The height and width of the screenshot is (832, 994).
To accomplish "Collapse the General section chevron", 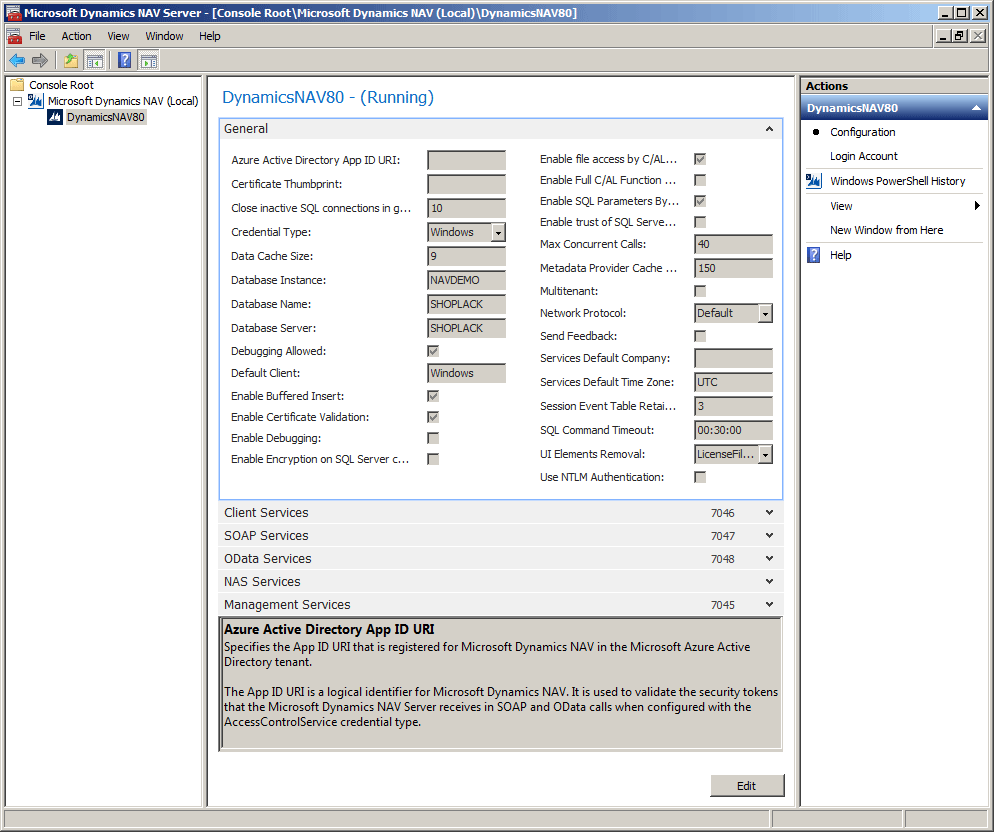I will [769, 129].
